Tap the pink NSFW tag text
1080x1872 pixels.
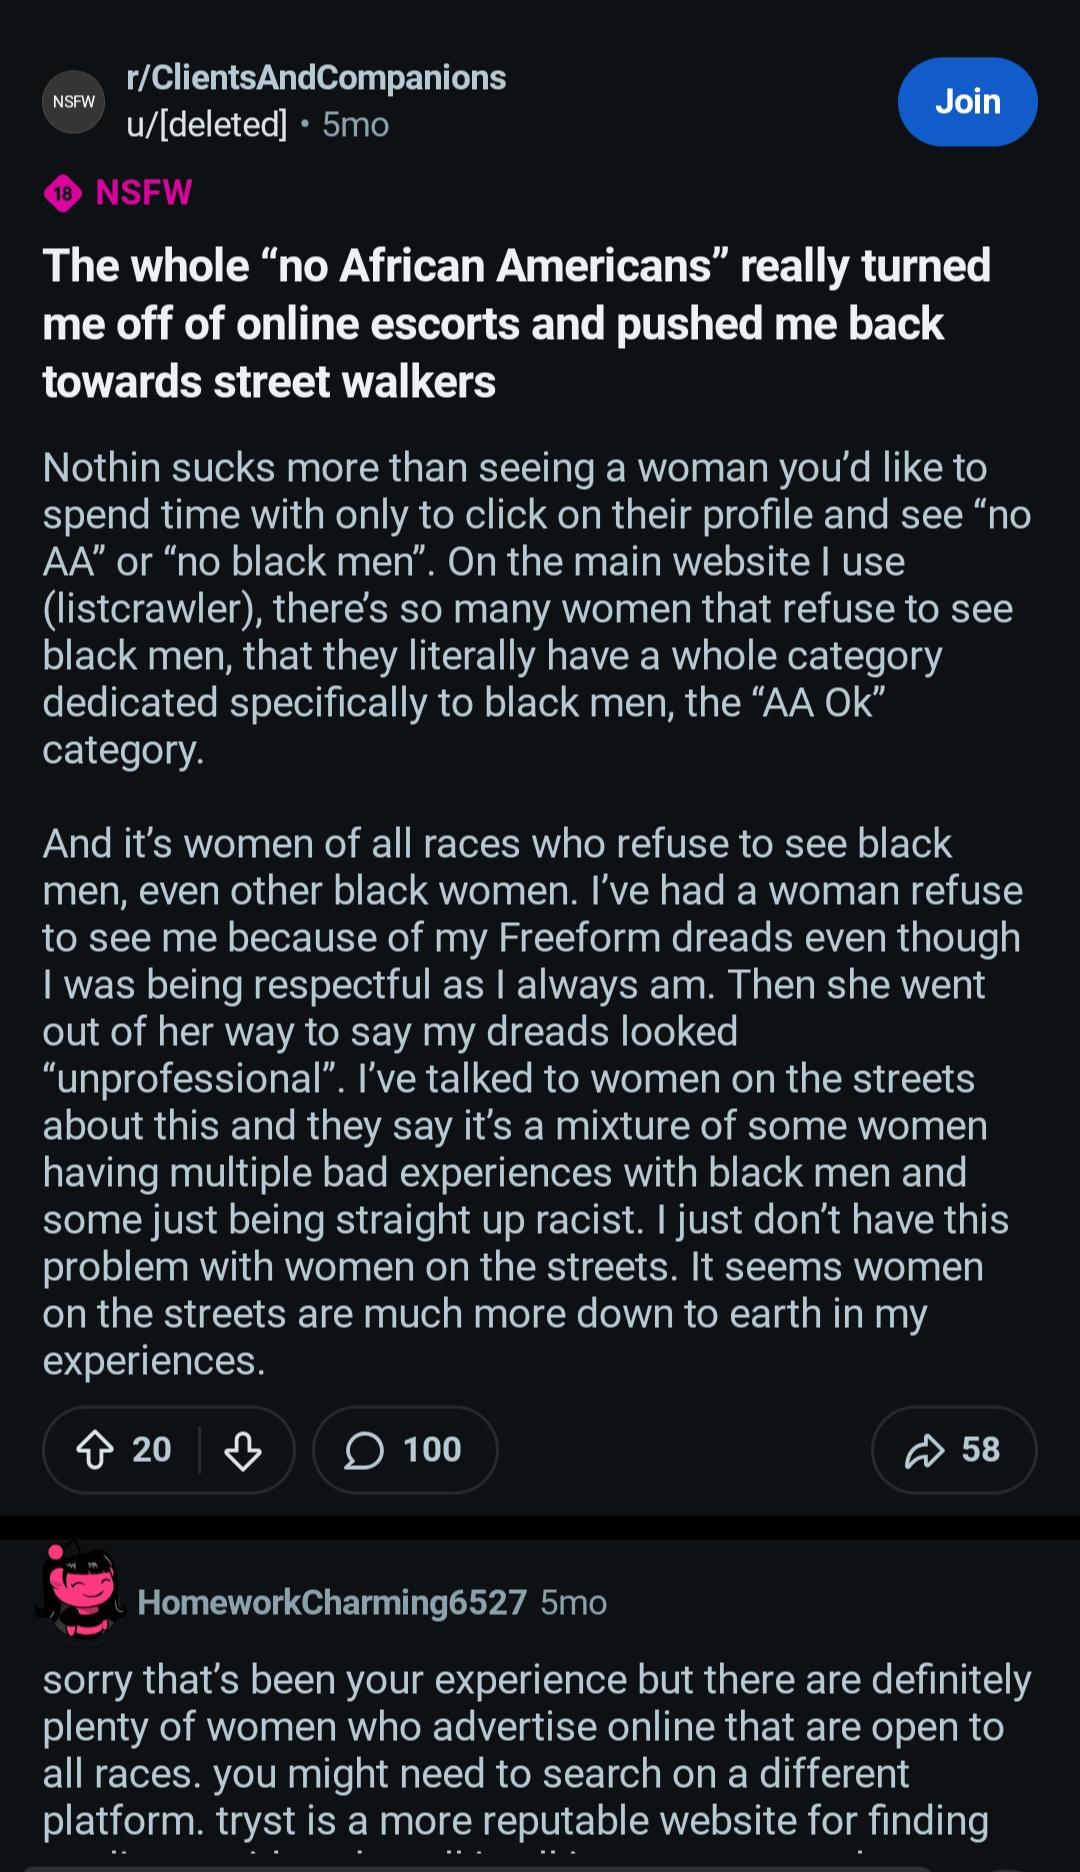tap(144, 193)
